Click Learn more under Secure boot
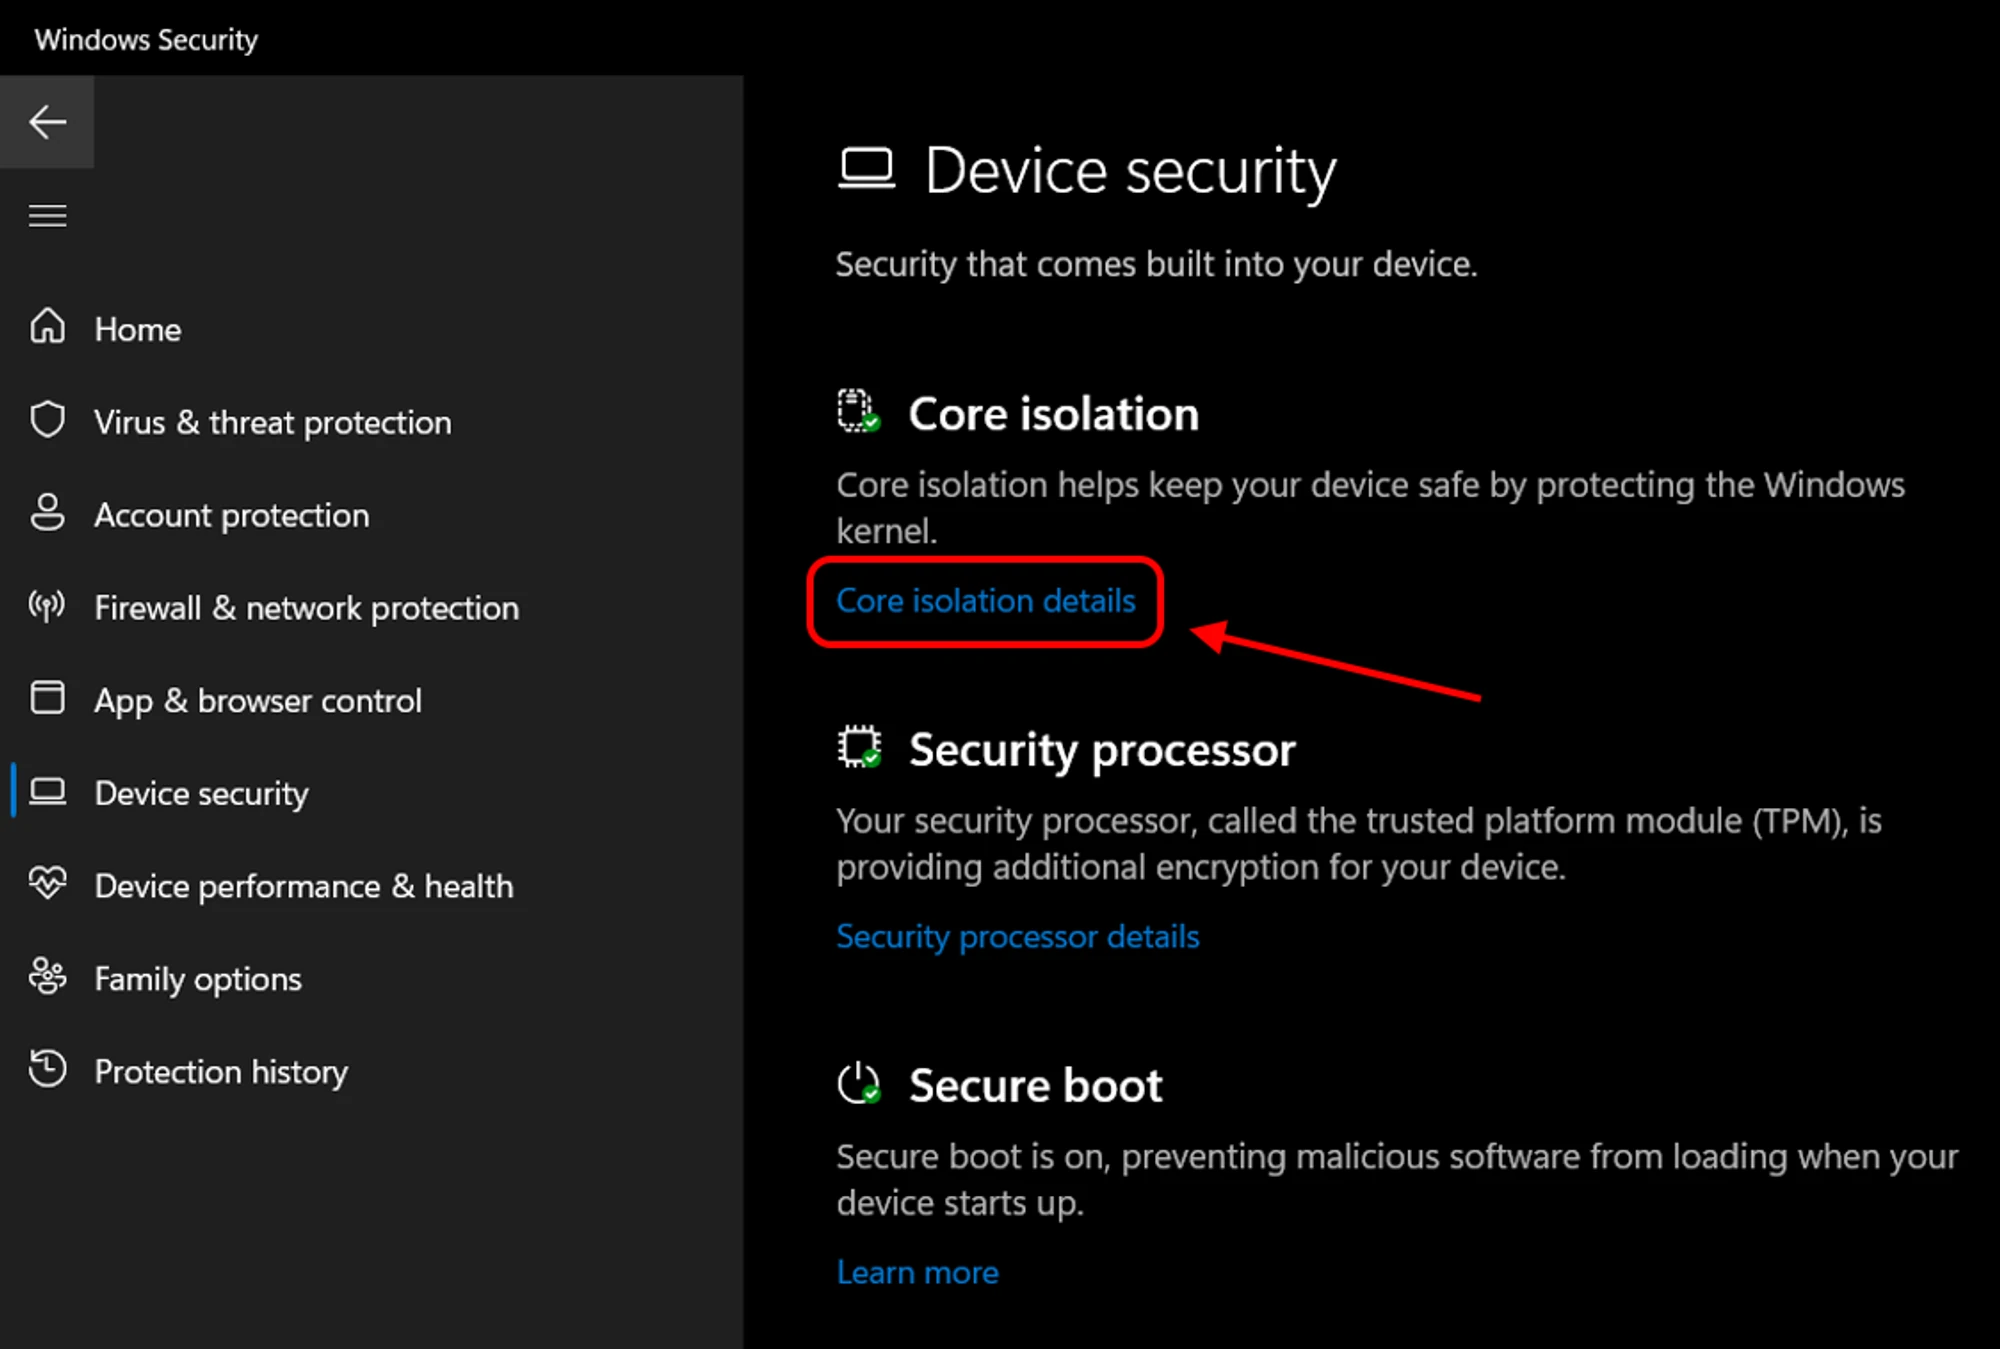This screenshot has height=1349, width=2000. (x=917, y=1273)
